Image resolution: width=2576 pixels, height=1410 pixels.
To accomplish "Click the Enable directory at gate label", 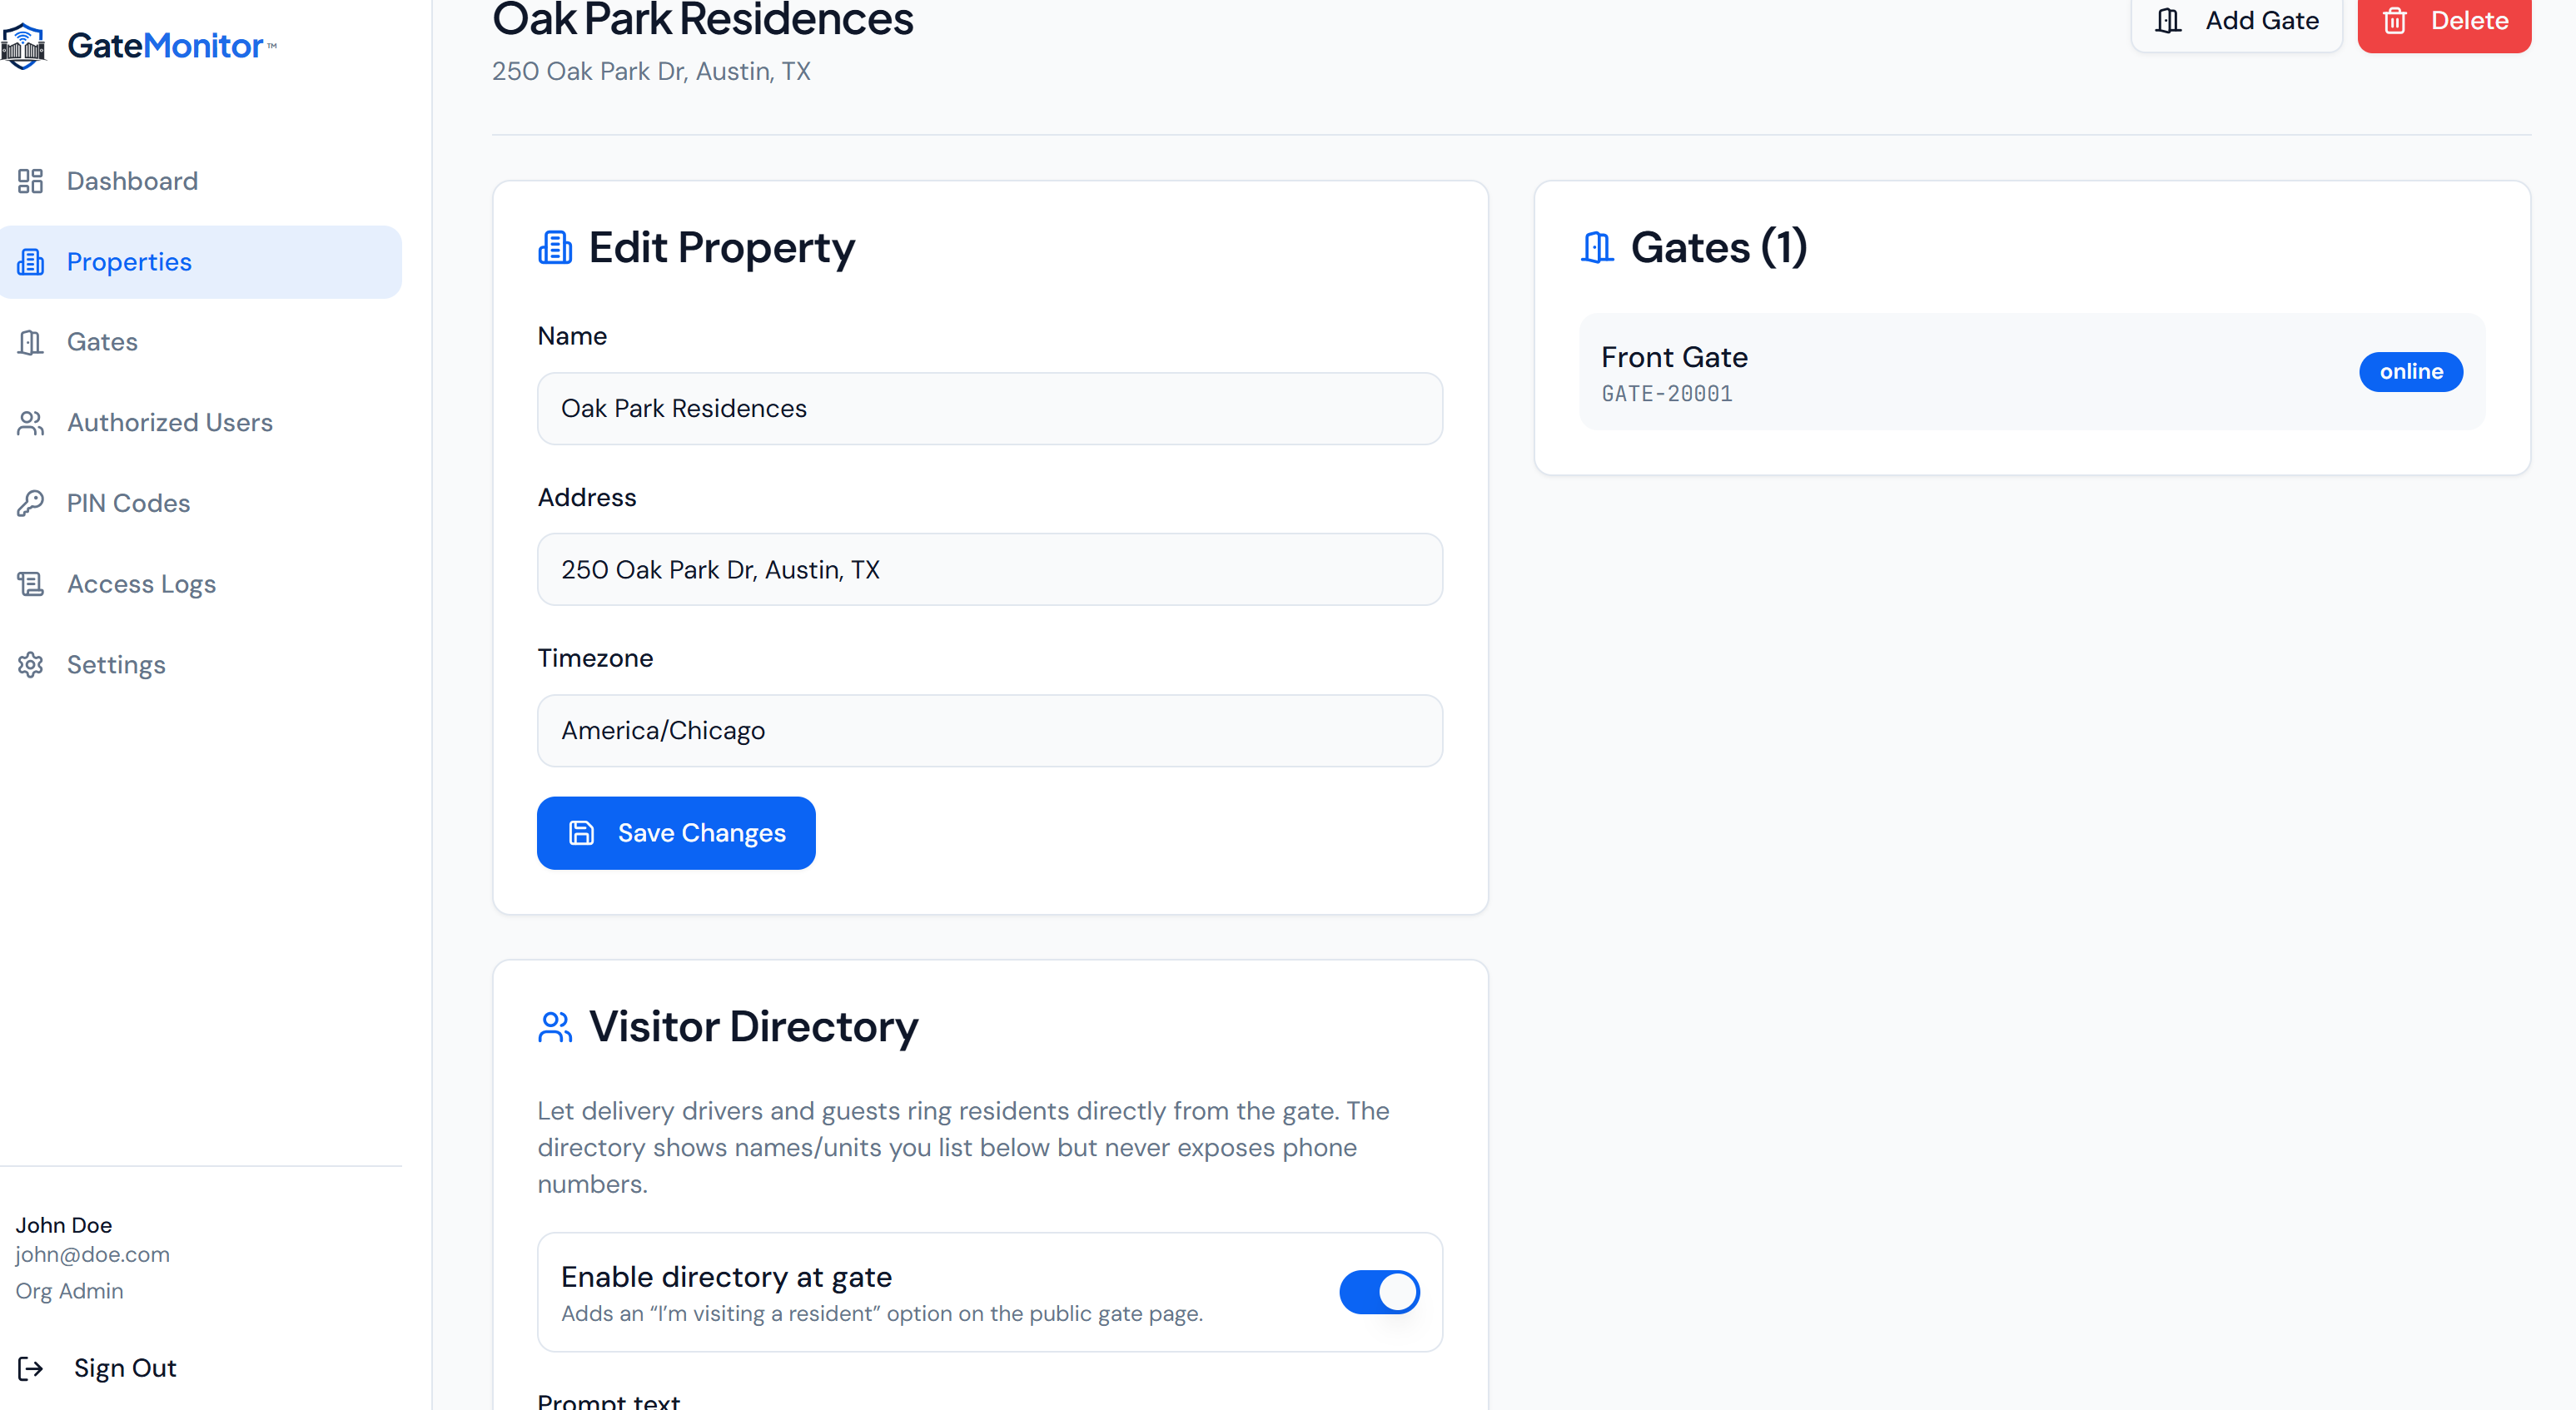I will [x=727, y=1278].
